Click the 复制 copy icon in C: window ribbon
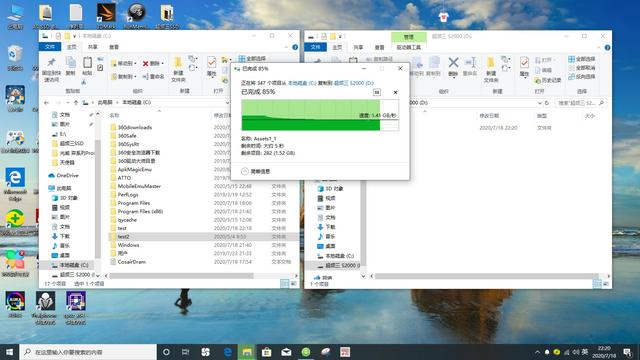This screenshot has width=640, height=360. click(x=71, y=67)
